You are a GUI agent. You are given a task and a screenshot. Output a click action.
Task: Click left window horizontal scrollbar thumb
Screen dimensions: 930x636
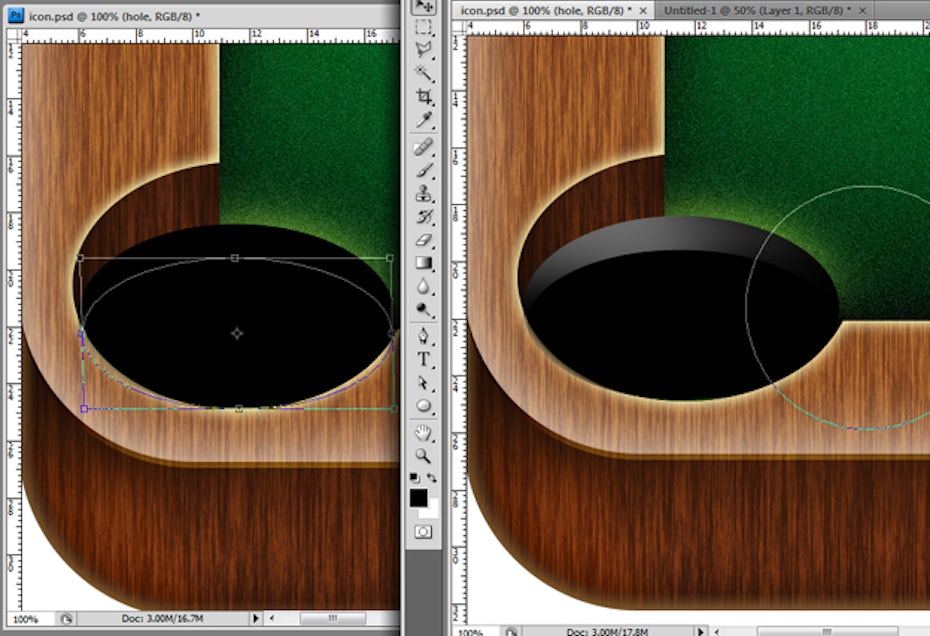(331, 619)
